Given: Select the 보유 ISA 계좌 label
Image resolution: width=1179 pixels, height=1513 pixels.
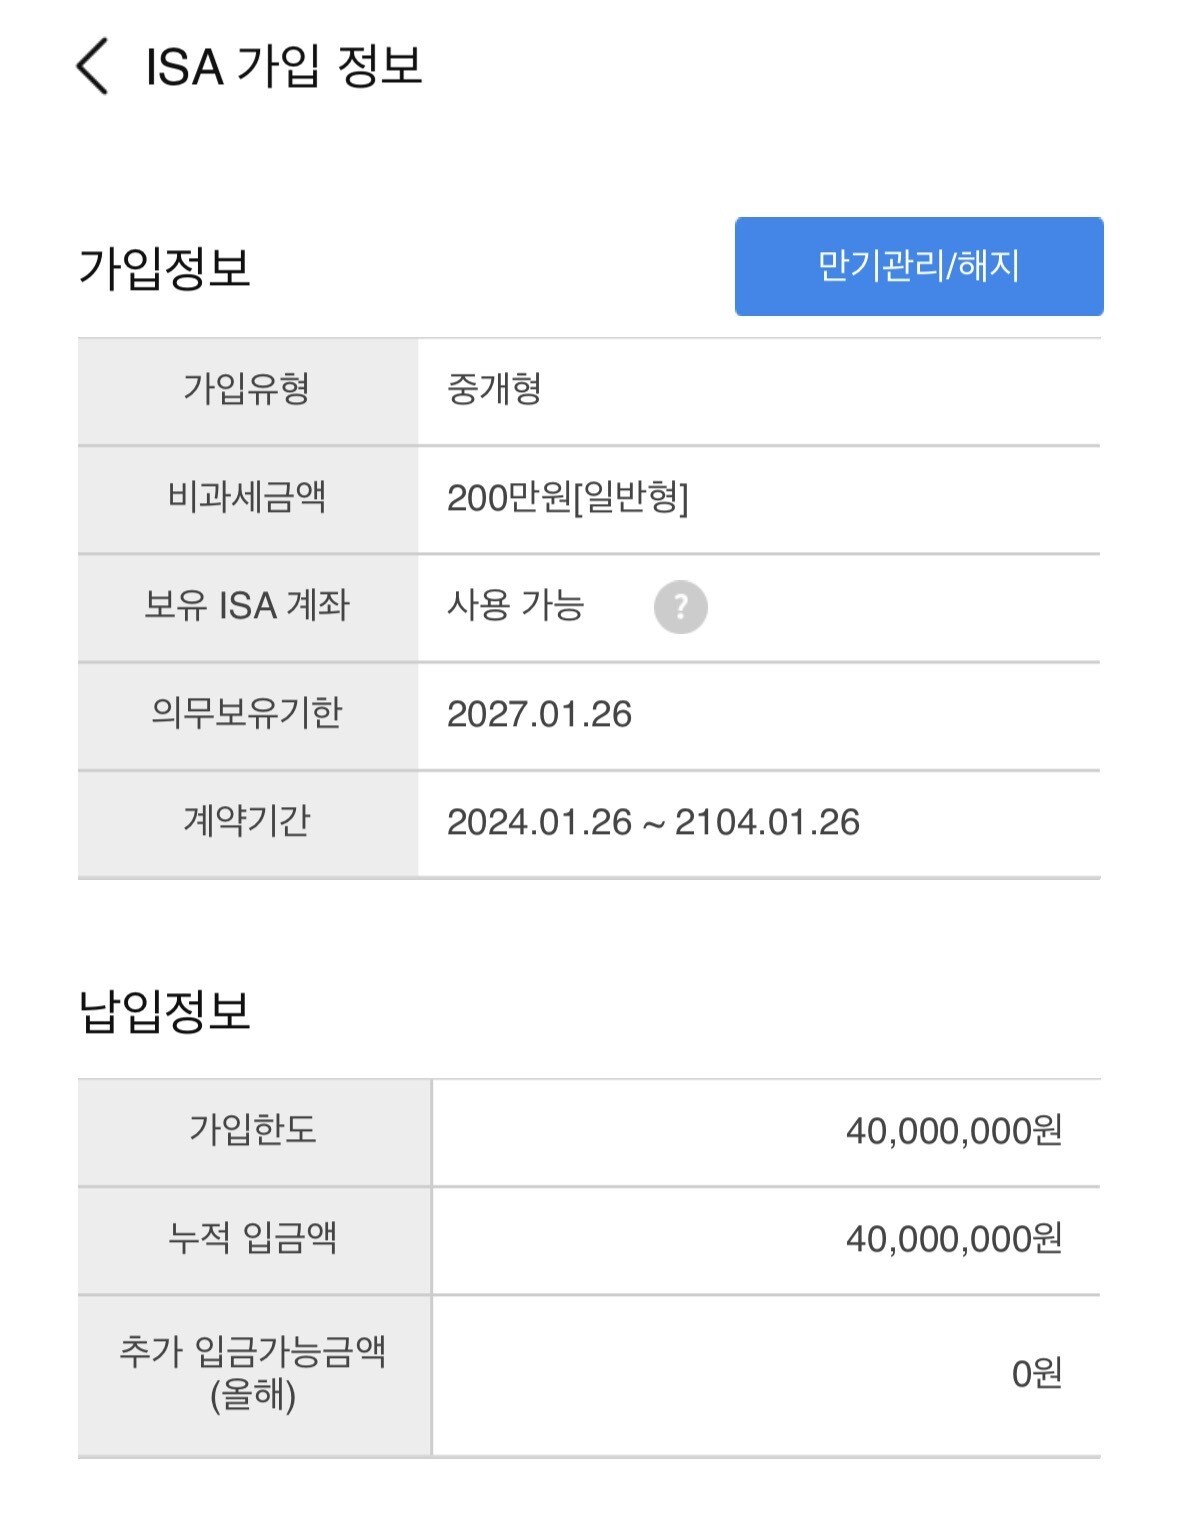Looking at the screenshot, I should point(247,606).
